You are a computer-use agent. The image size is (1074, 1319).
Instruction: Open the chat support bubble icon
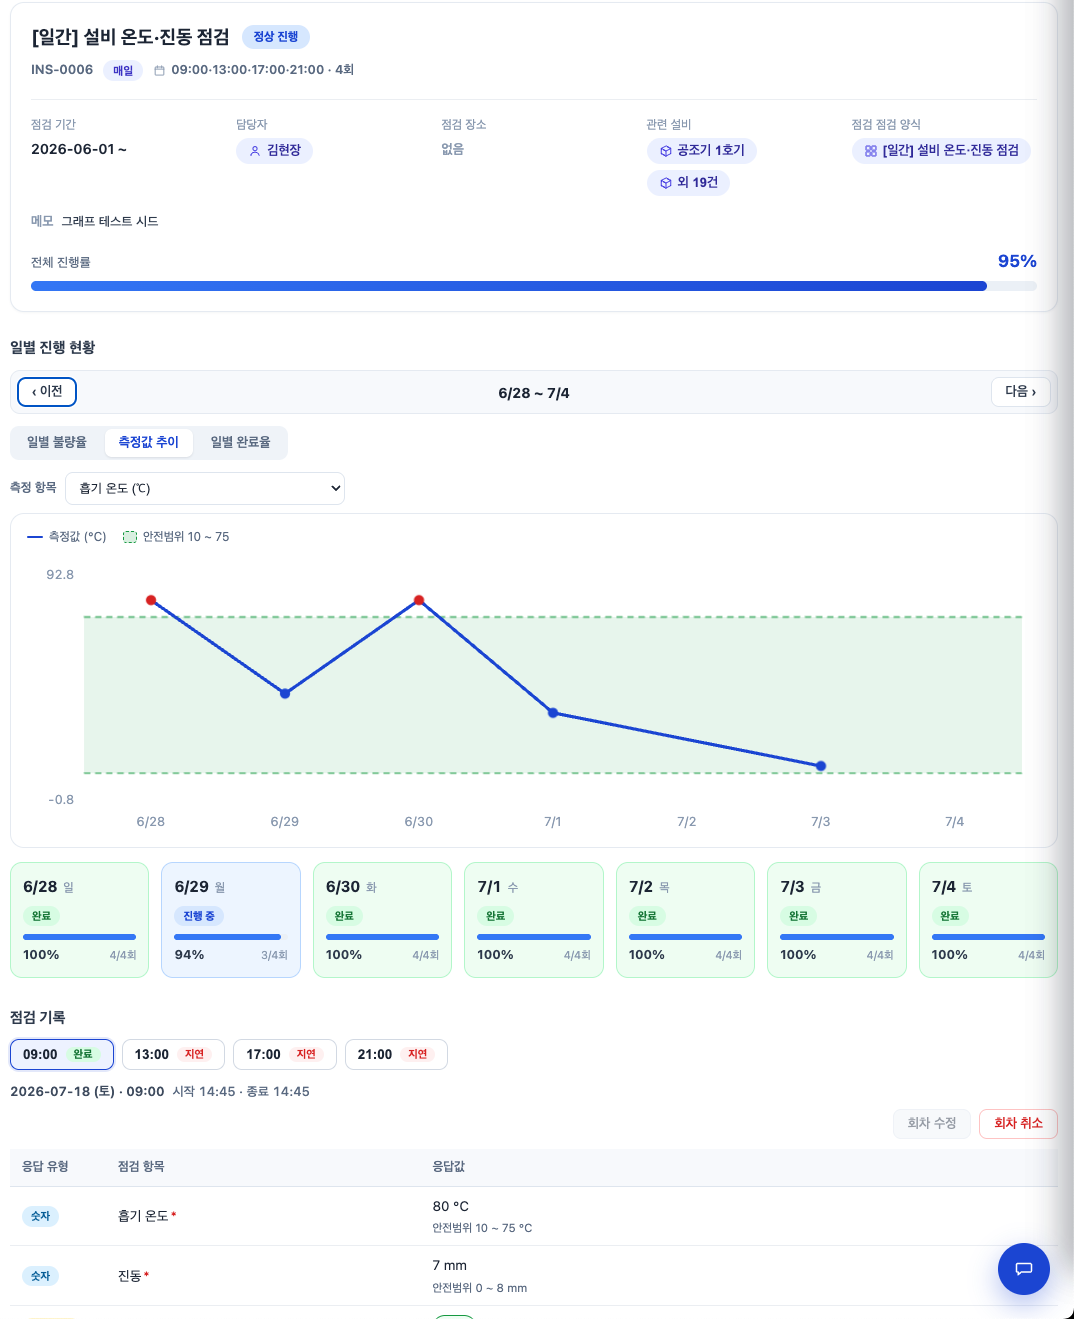tap(1023, 1268)
